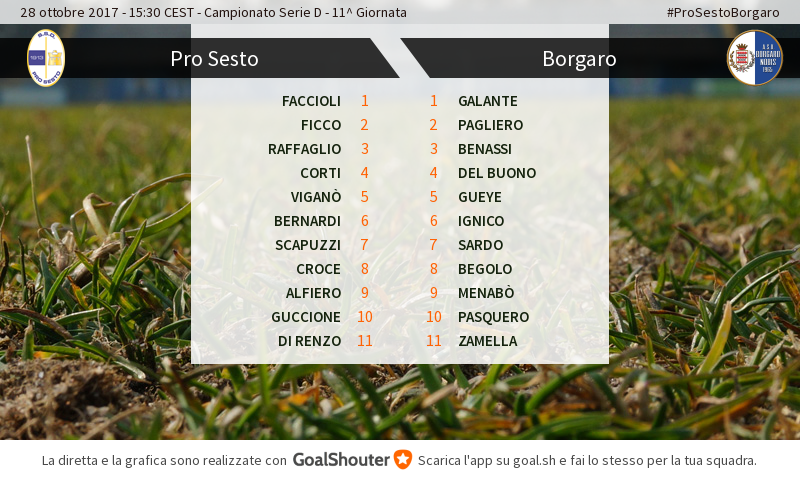Select Borgaro player GALANTE

[x=488, y=101]
